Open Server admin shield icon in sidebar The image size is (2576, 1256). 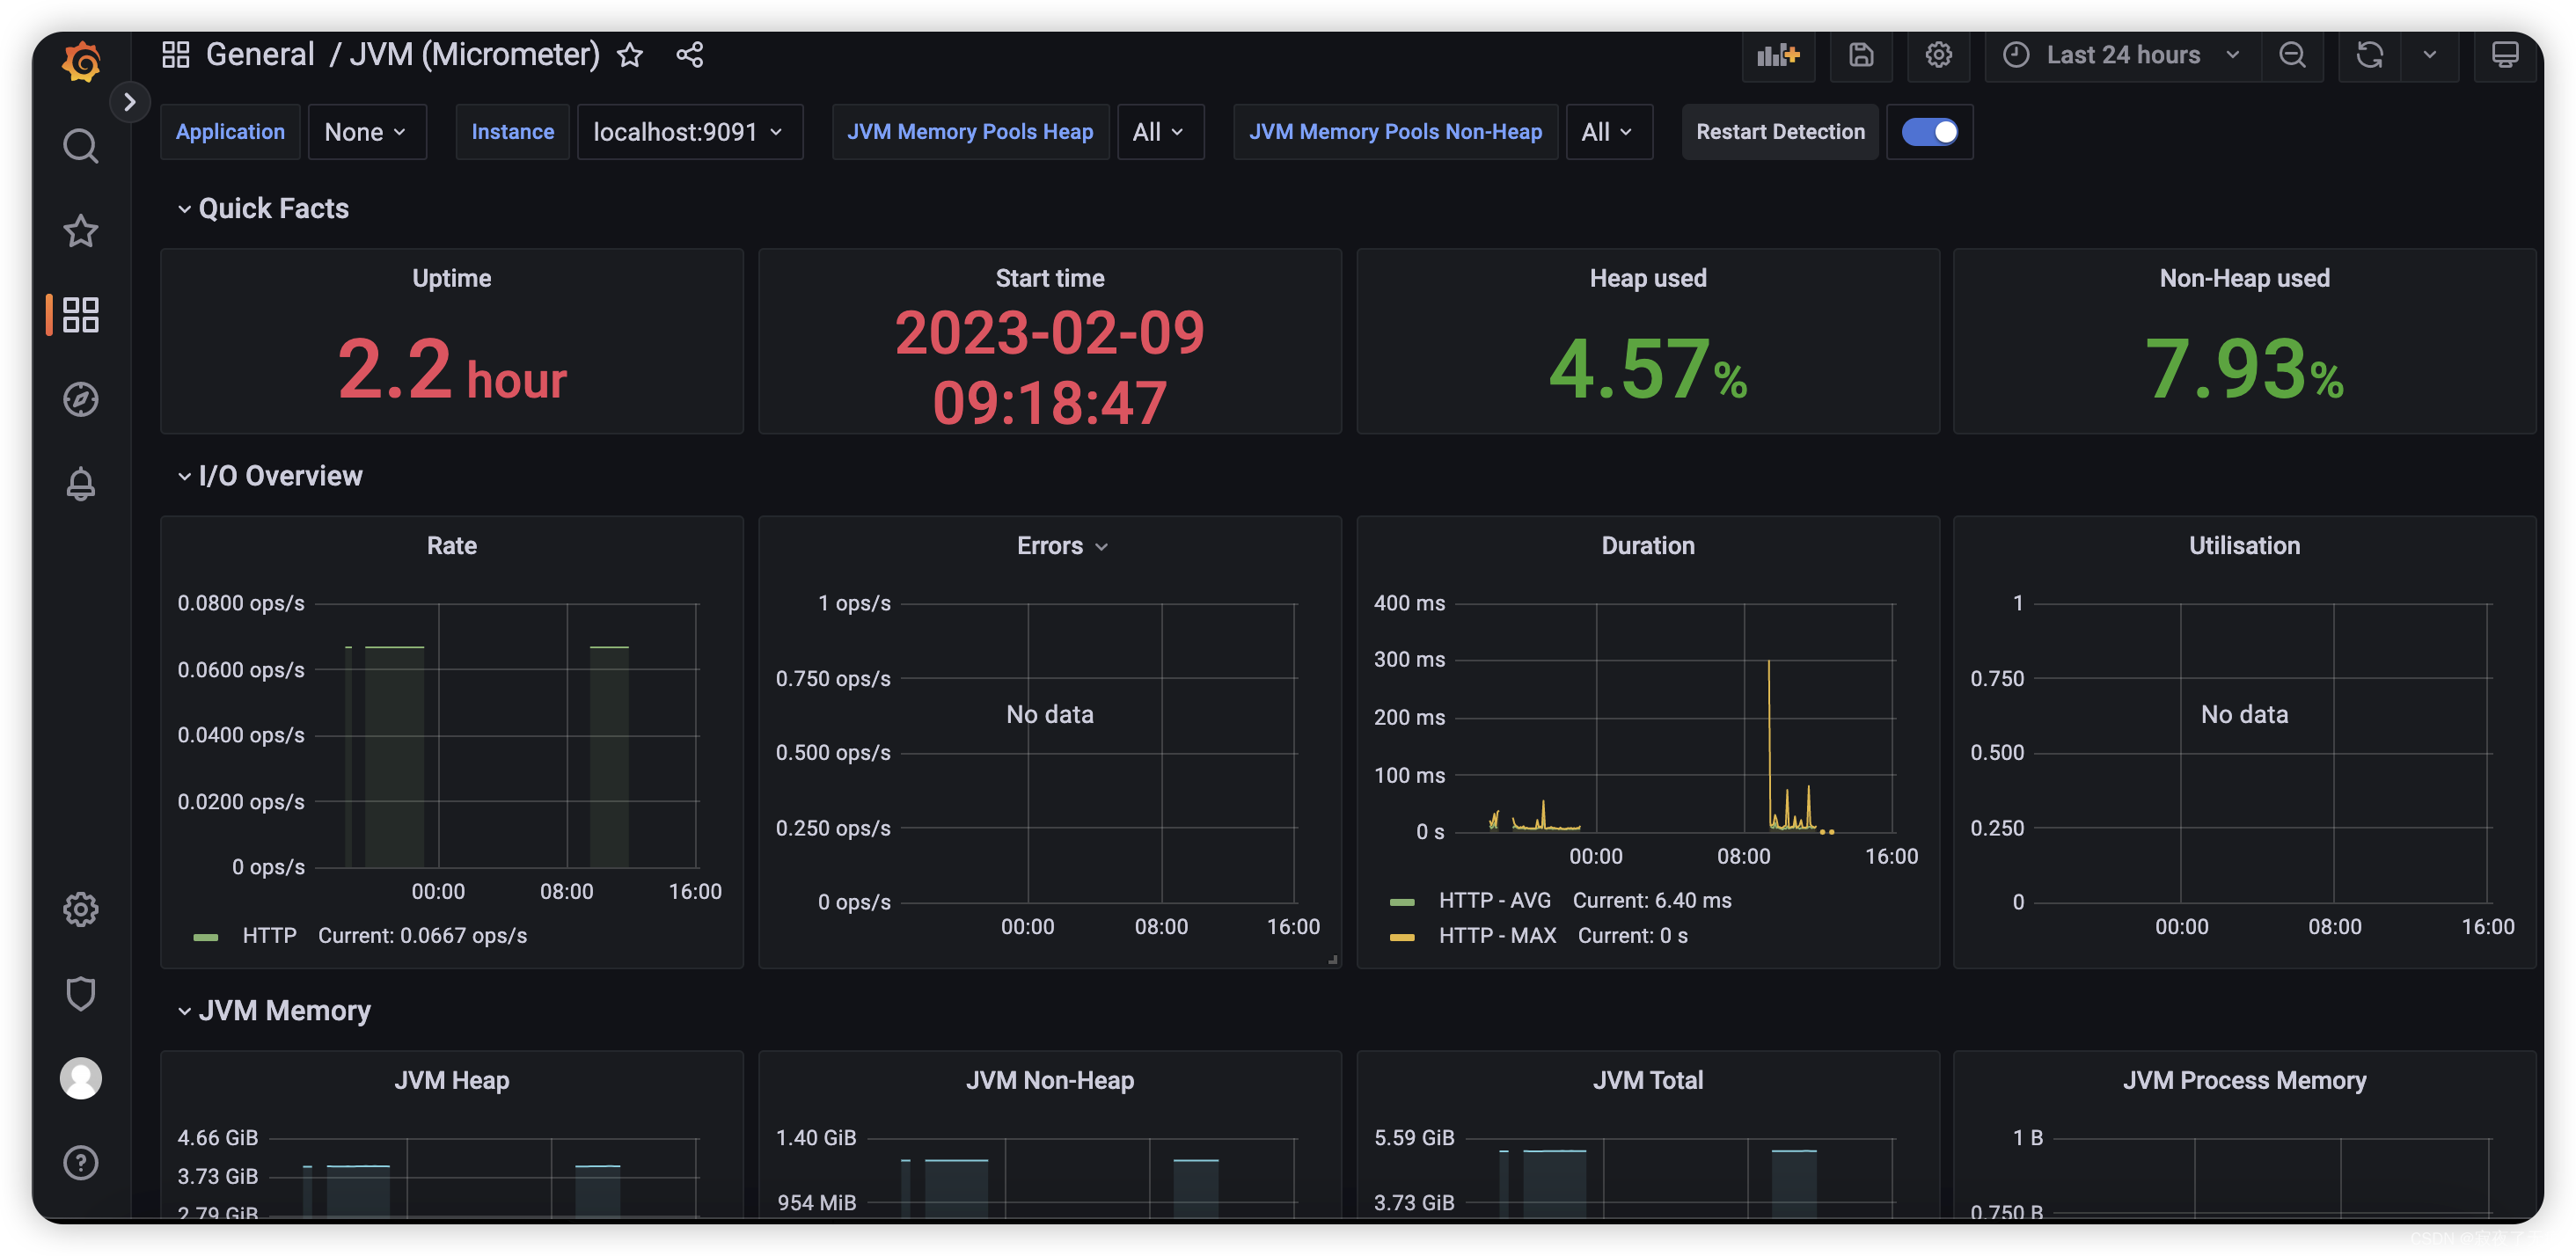tap(81, 993)
